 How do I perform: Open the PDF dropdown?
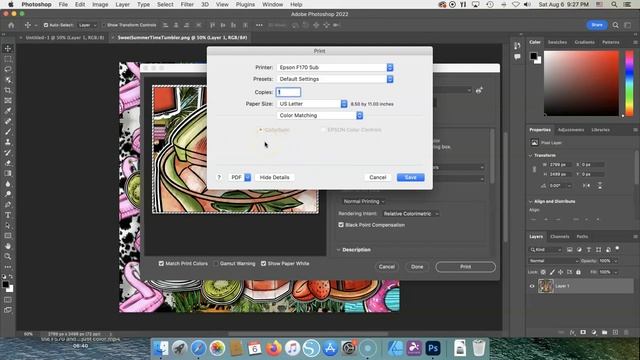pyautogui.click(x=240, y=178)
